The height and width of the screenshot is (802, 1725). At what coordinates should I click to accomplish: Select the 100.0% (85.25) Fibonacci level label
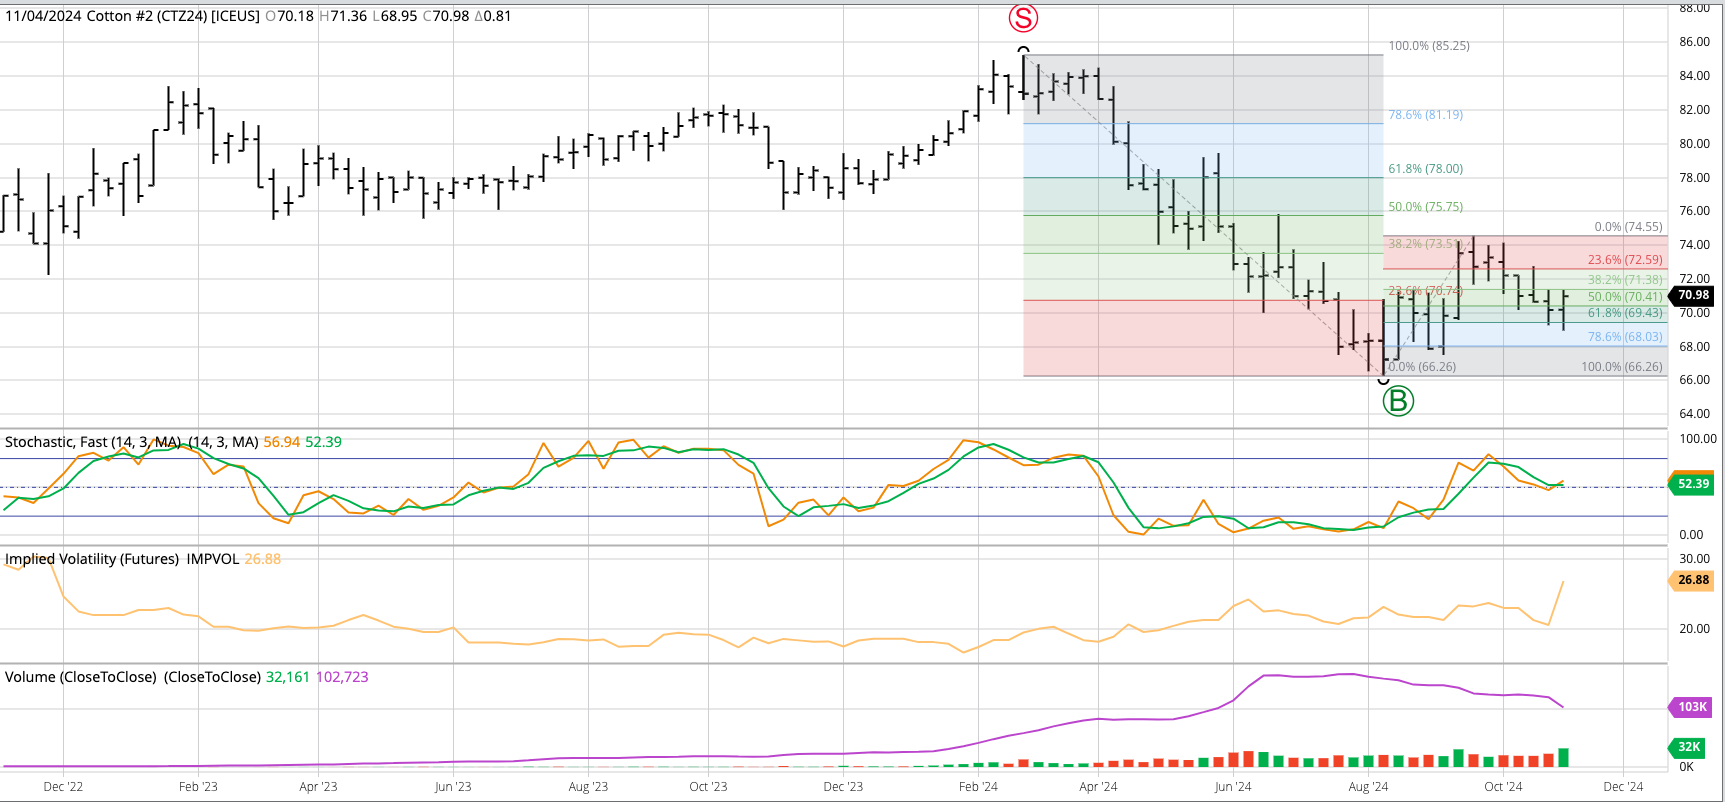(1428, 46)
